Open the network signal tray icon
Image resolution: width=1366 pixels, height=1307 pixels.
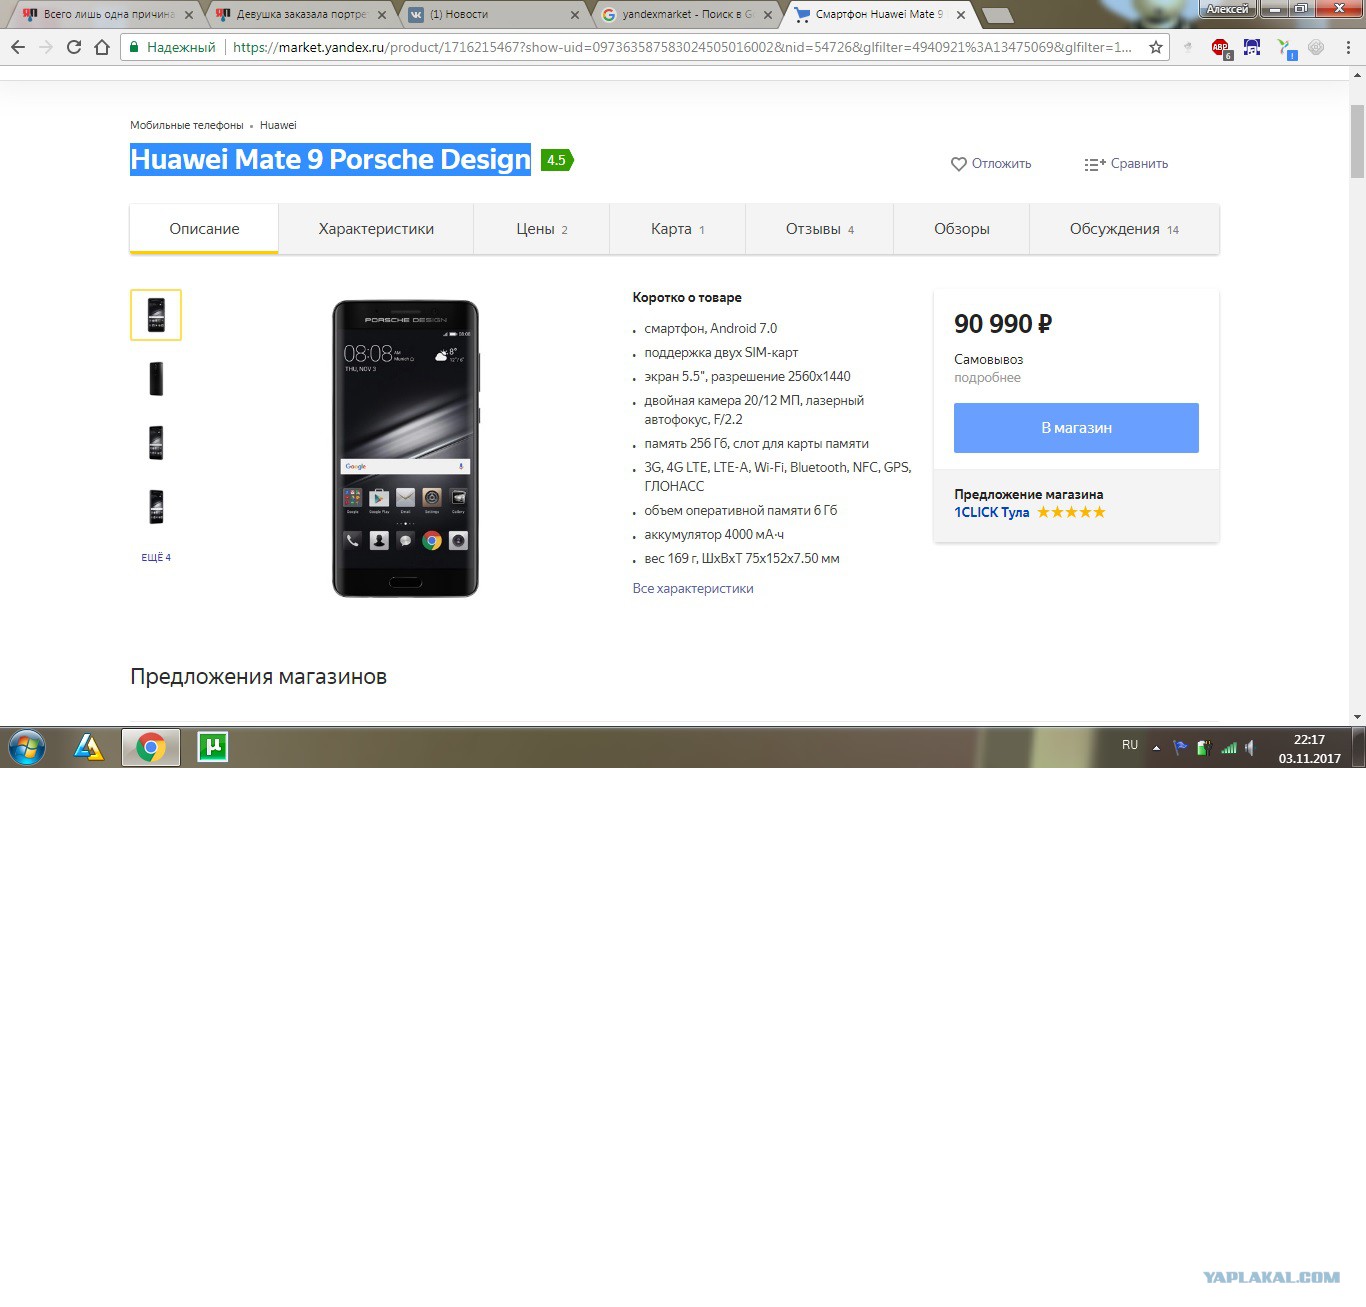click(x=1229, y=747)
